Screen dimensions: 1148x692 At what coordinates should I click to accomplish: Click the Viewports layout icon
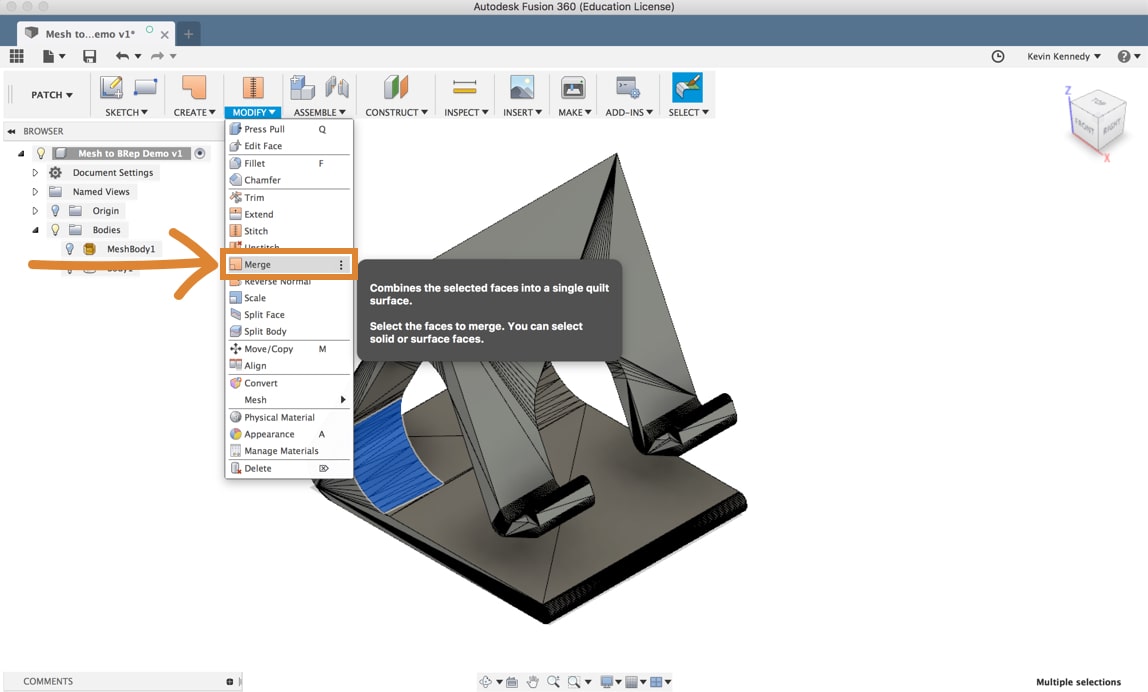656,682
